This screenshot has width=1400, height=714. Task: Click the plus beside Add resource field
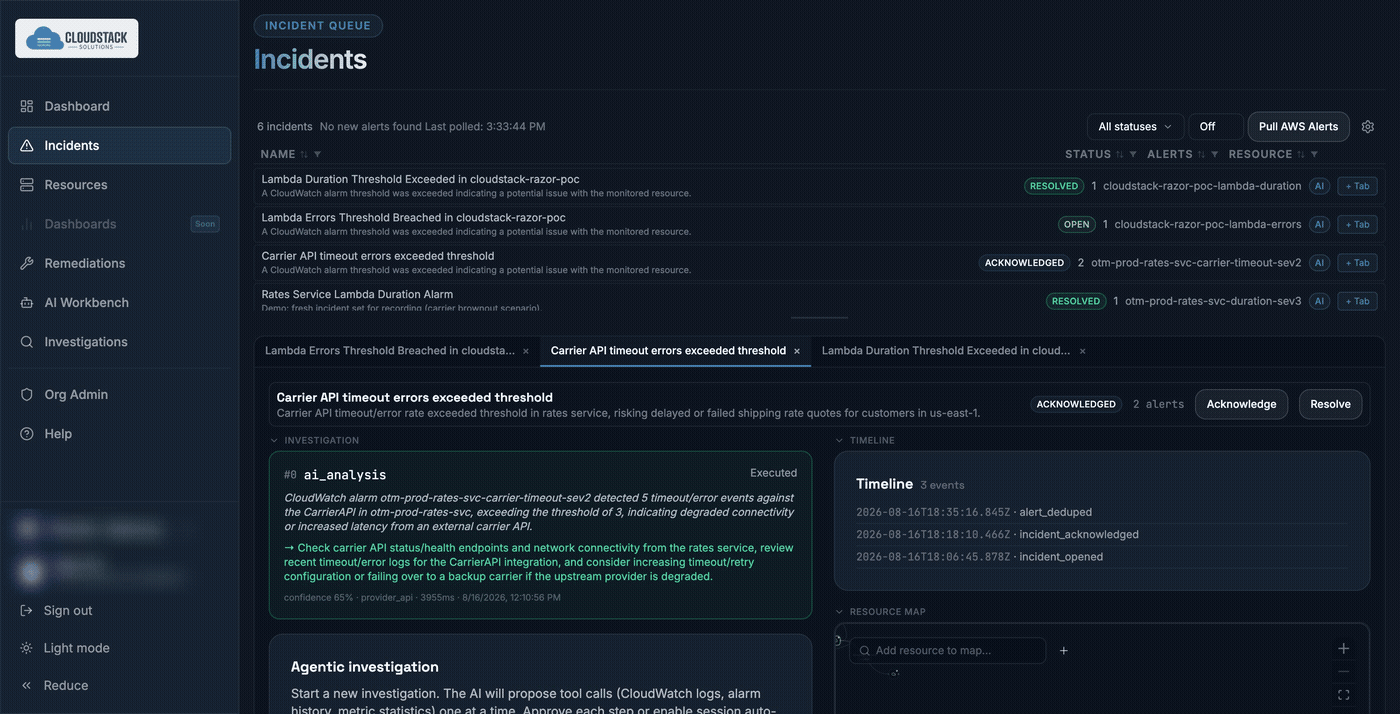[1064, 651]
